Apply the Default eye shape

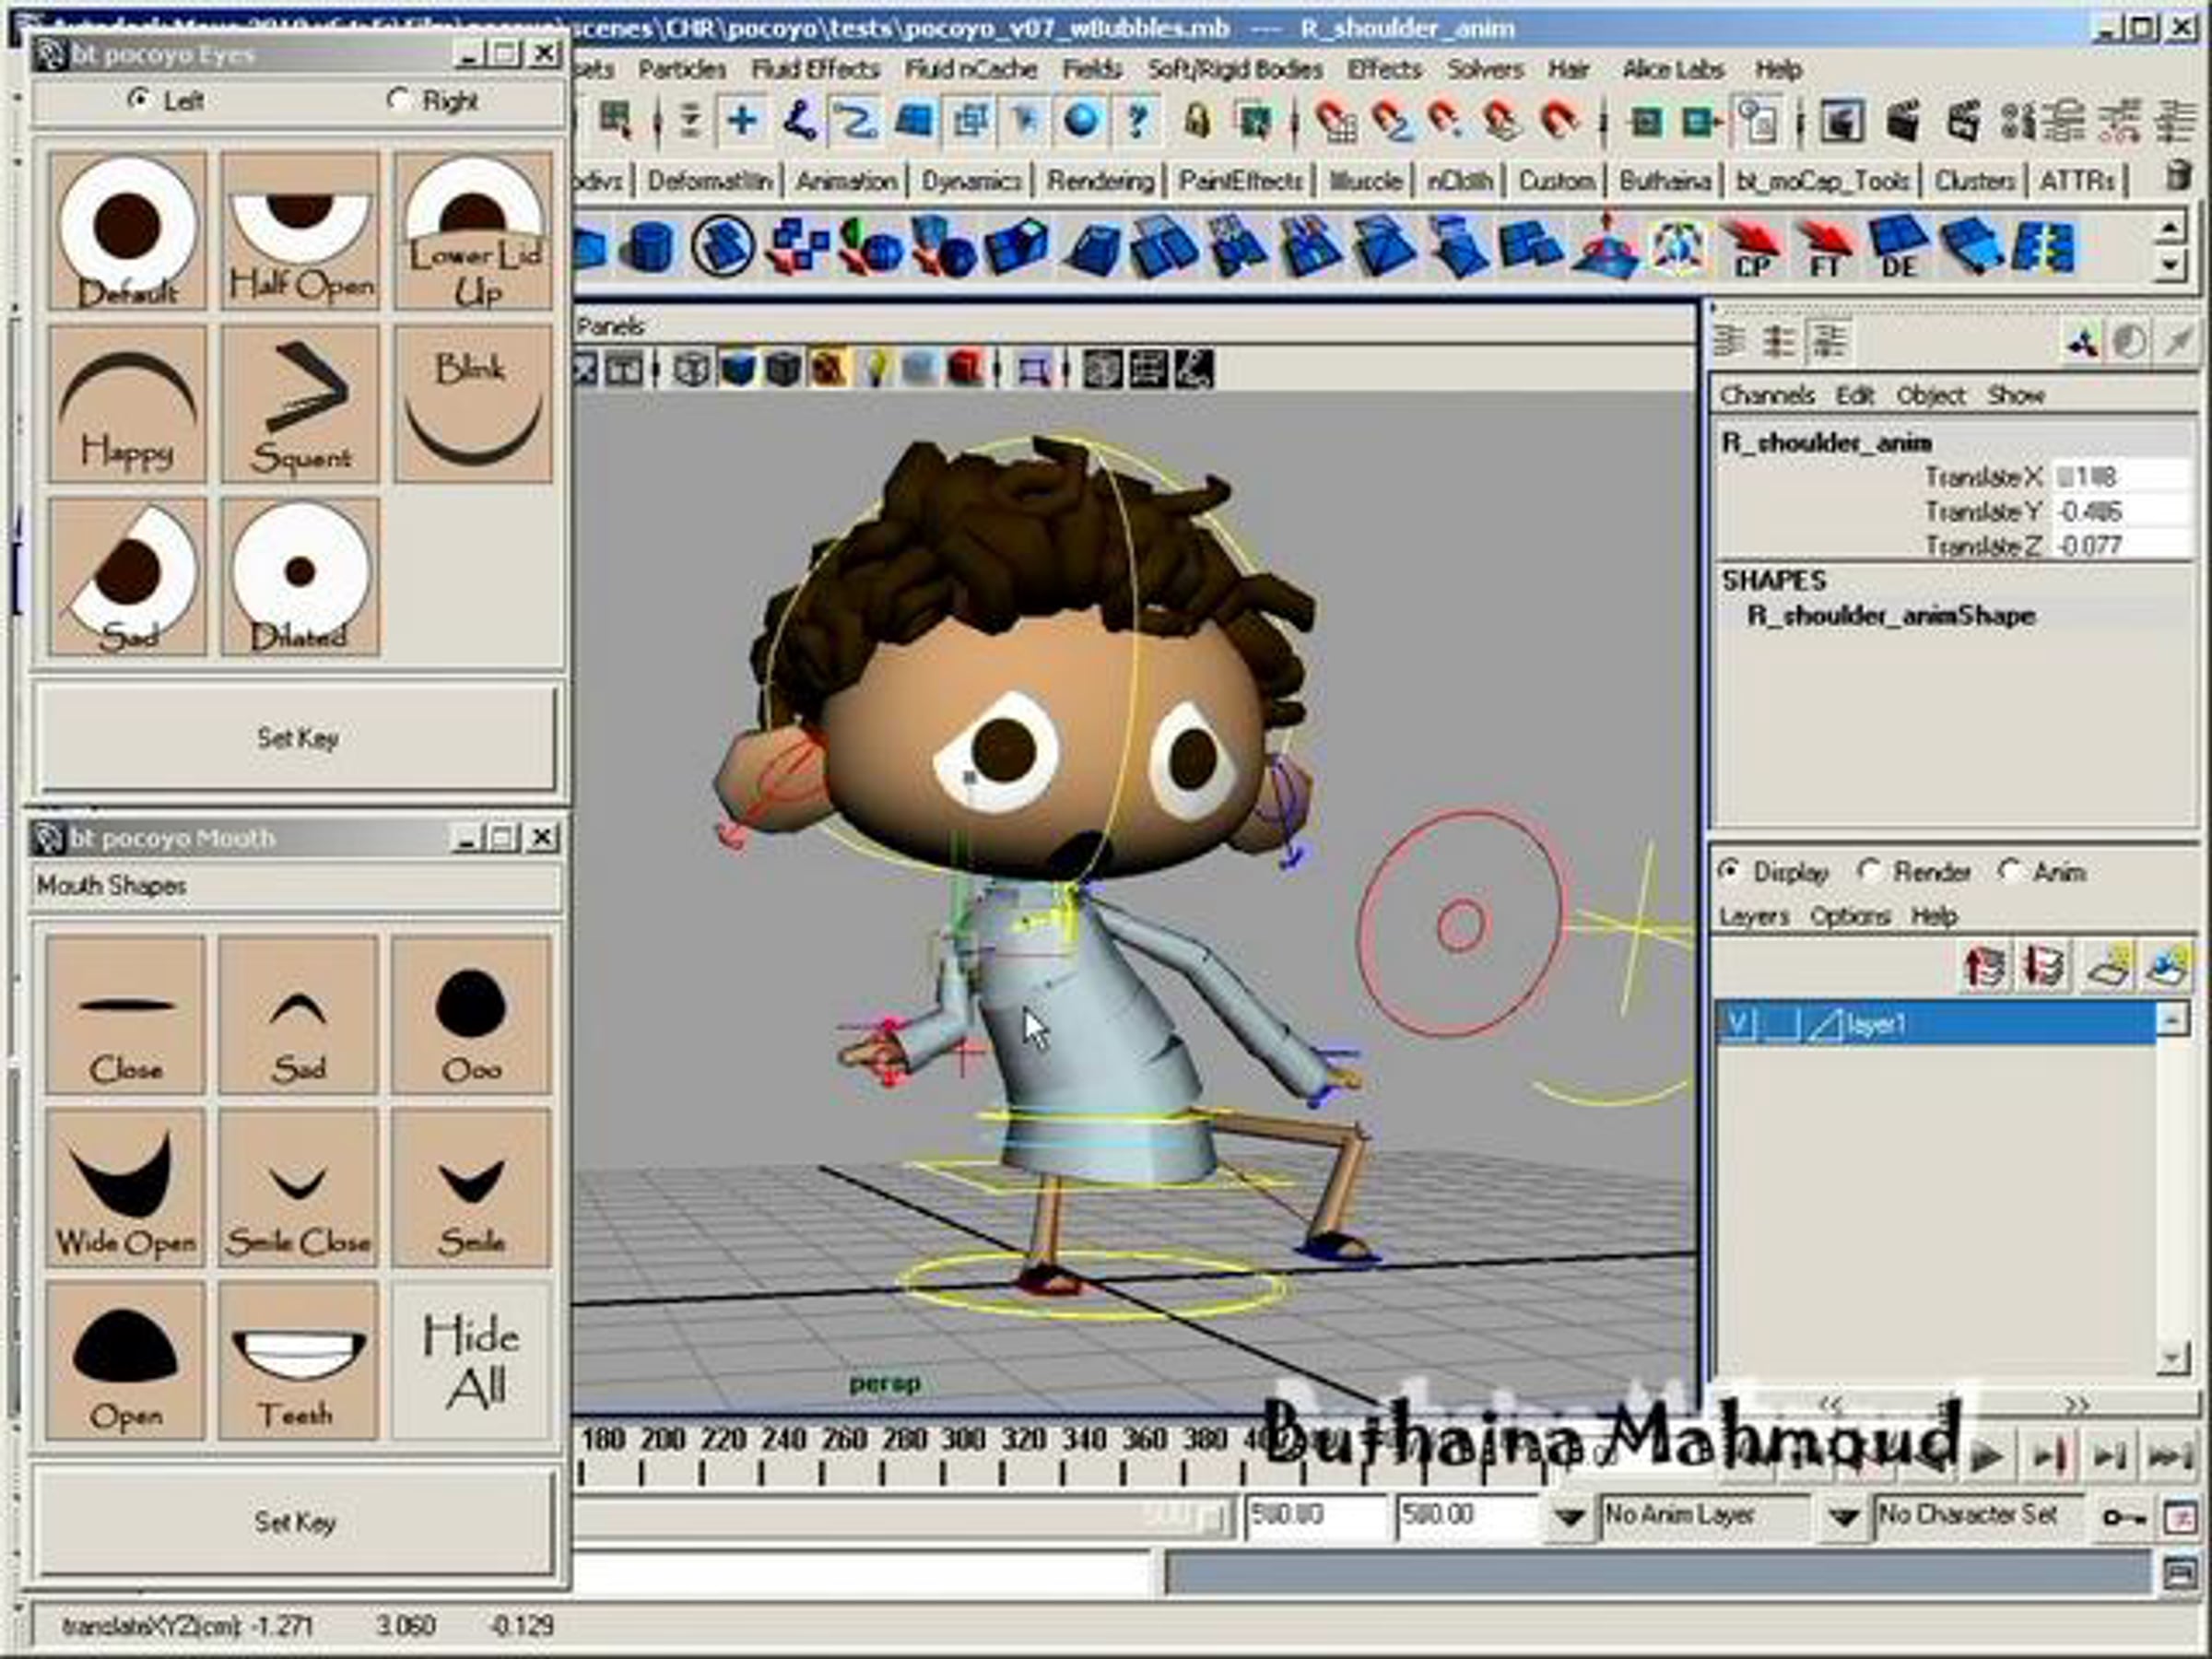tap(127, 230)
